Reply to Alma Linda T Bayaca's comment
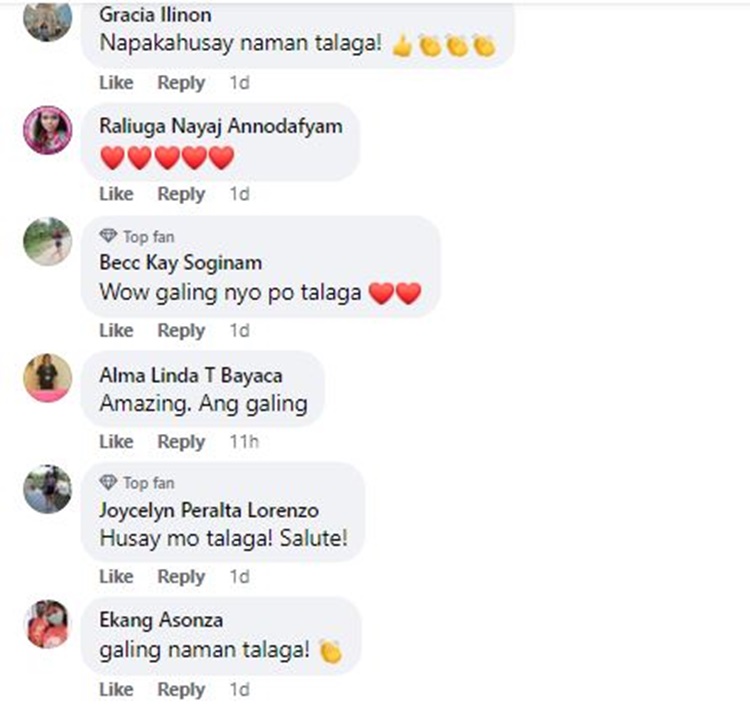This screenshot has height=708, width=750. coord(181,442)
